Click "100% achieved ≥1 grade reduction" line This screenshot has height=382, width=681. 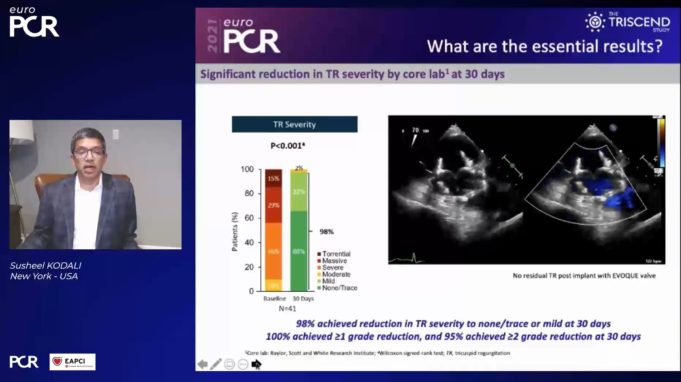[x=453, y=336]
